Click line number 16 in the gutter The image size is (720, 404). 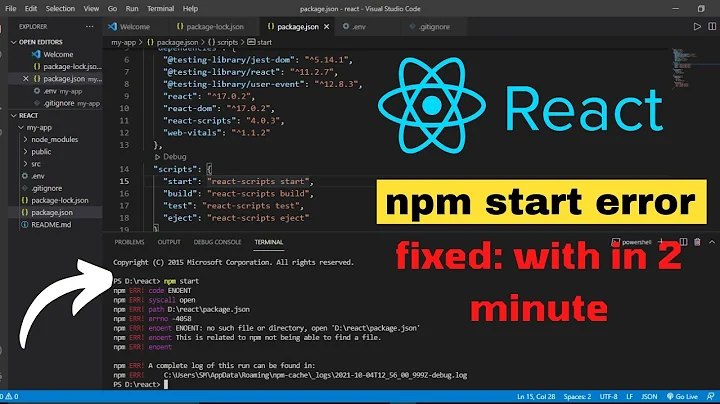coord(124,193)
